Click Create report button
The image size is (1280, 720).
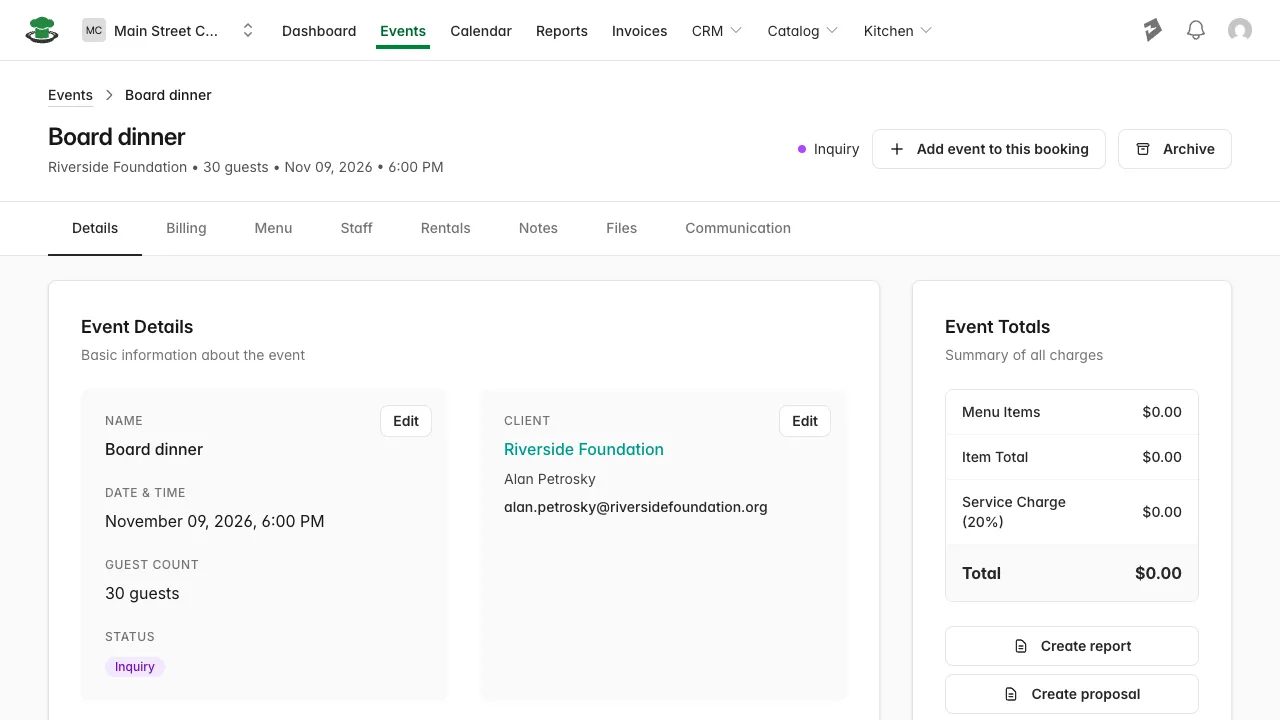click(x=1072, y=646)
